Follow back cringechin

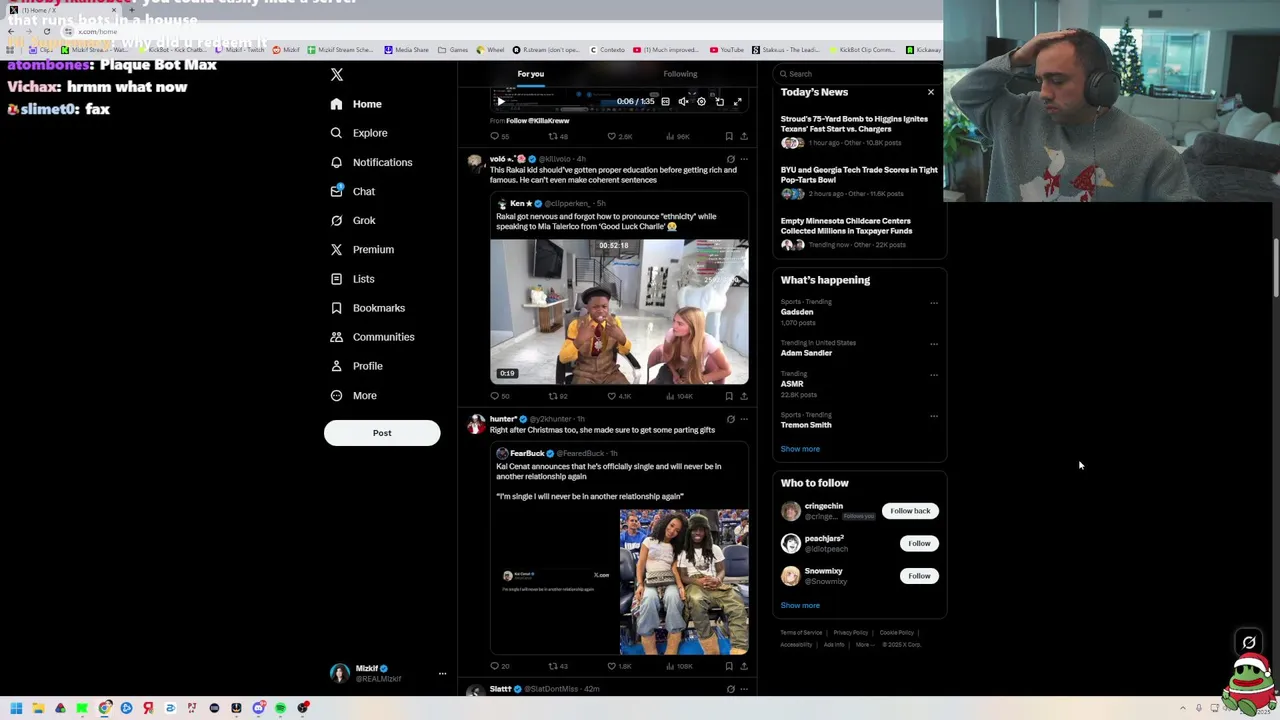point(910,511)
